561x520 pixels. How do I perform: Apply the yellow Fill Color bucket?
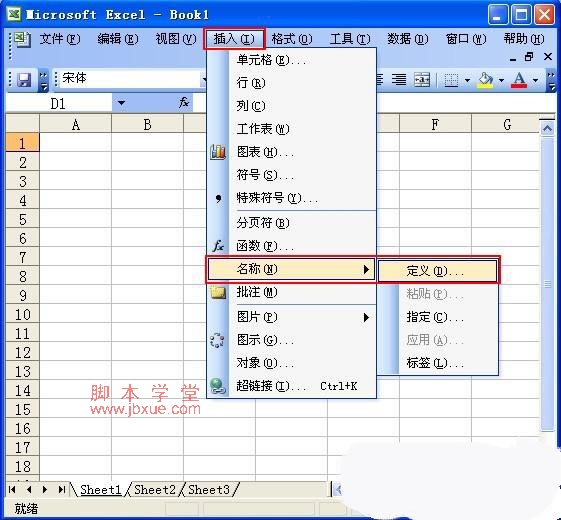(485, 80)
